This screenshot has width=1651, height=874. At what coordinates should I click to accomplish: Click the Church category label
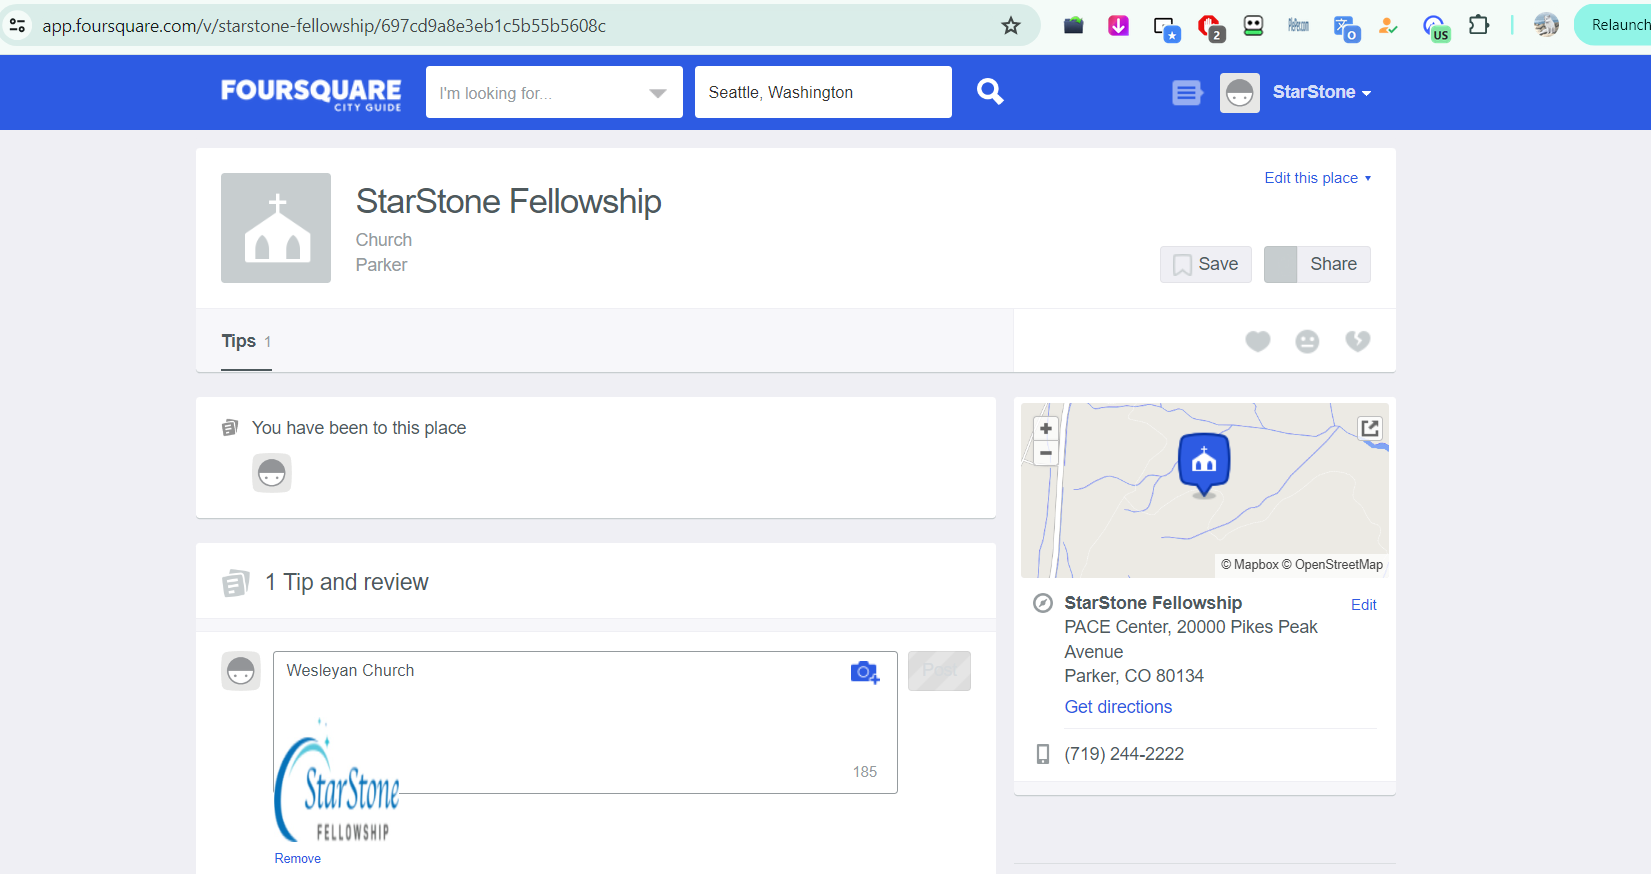point(384,240)
